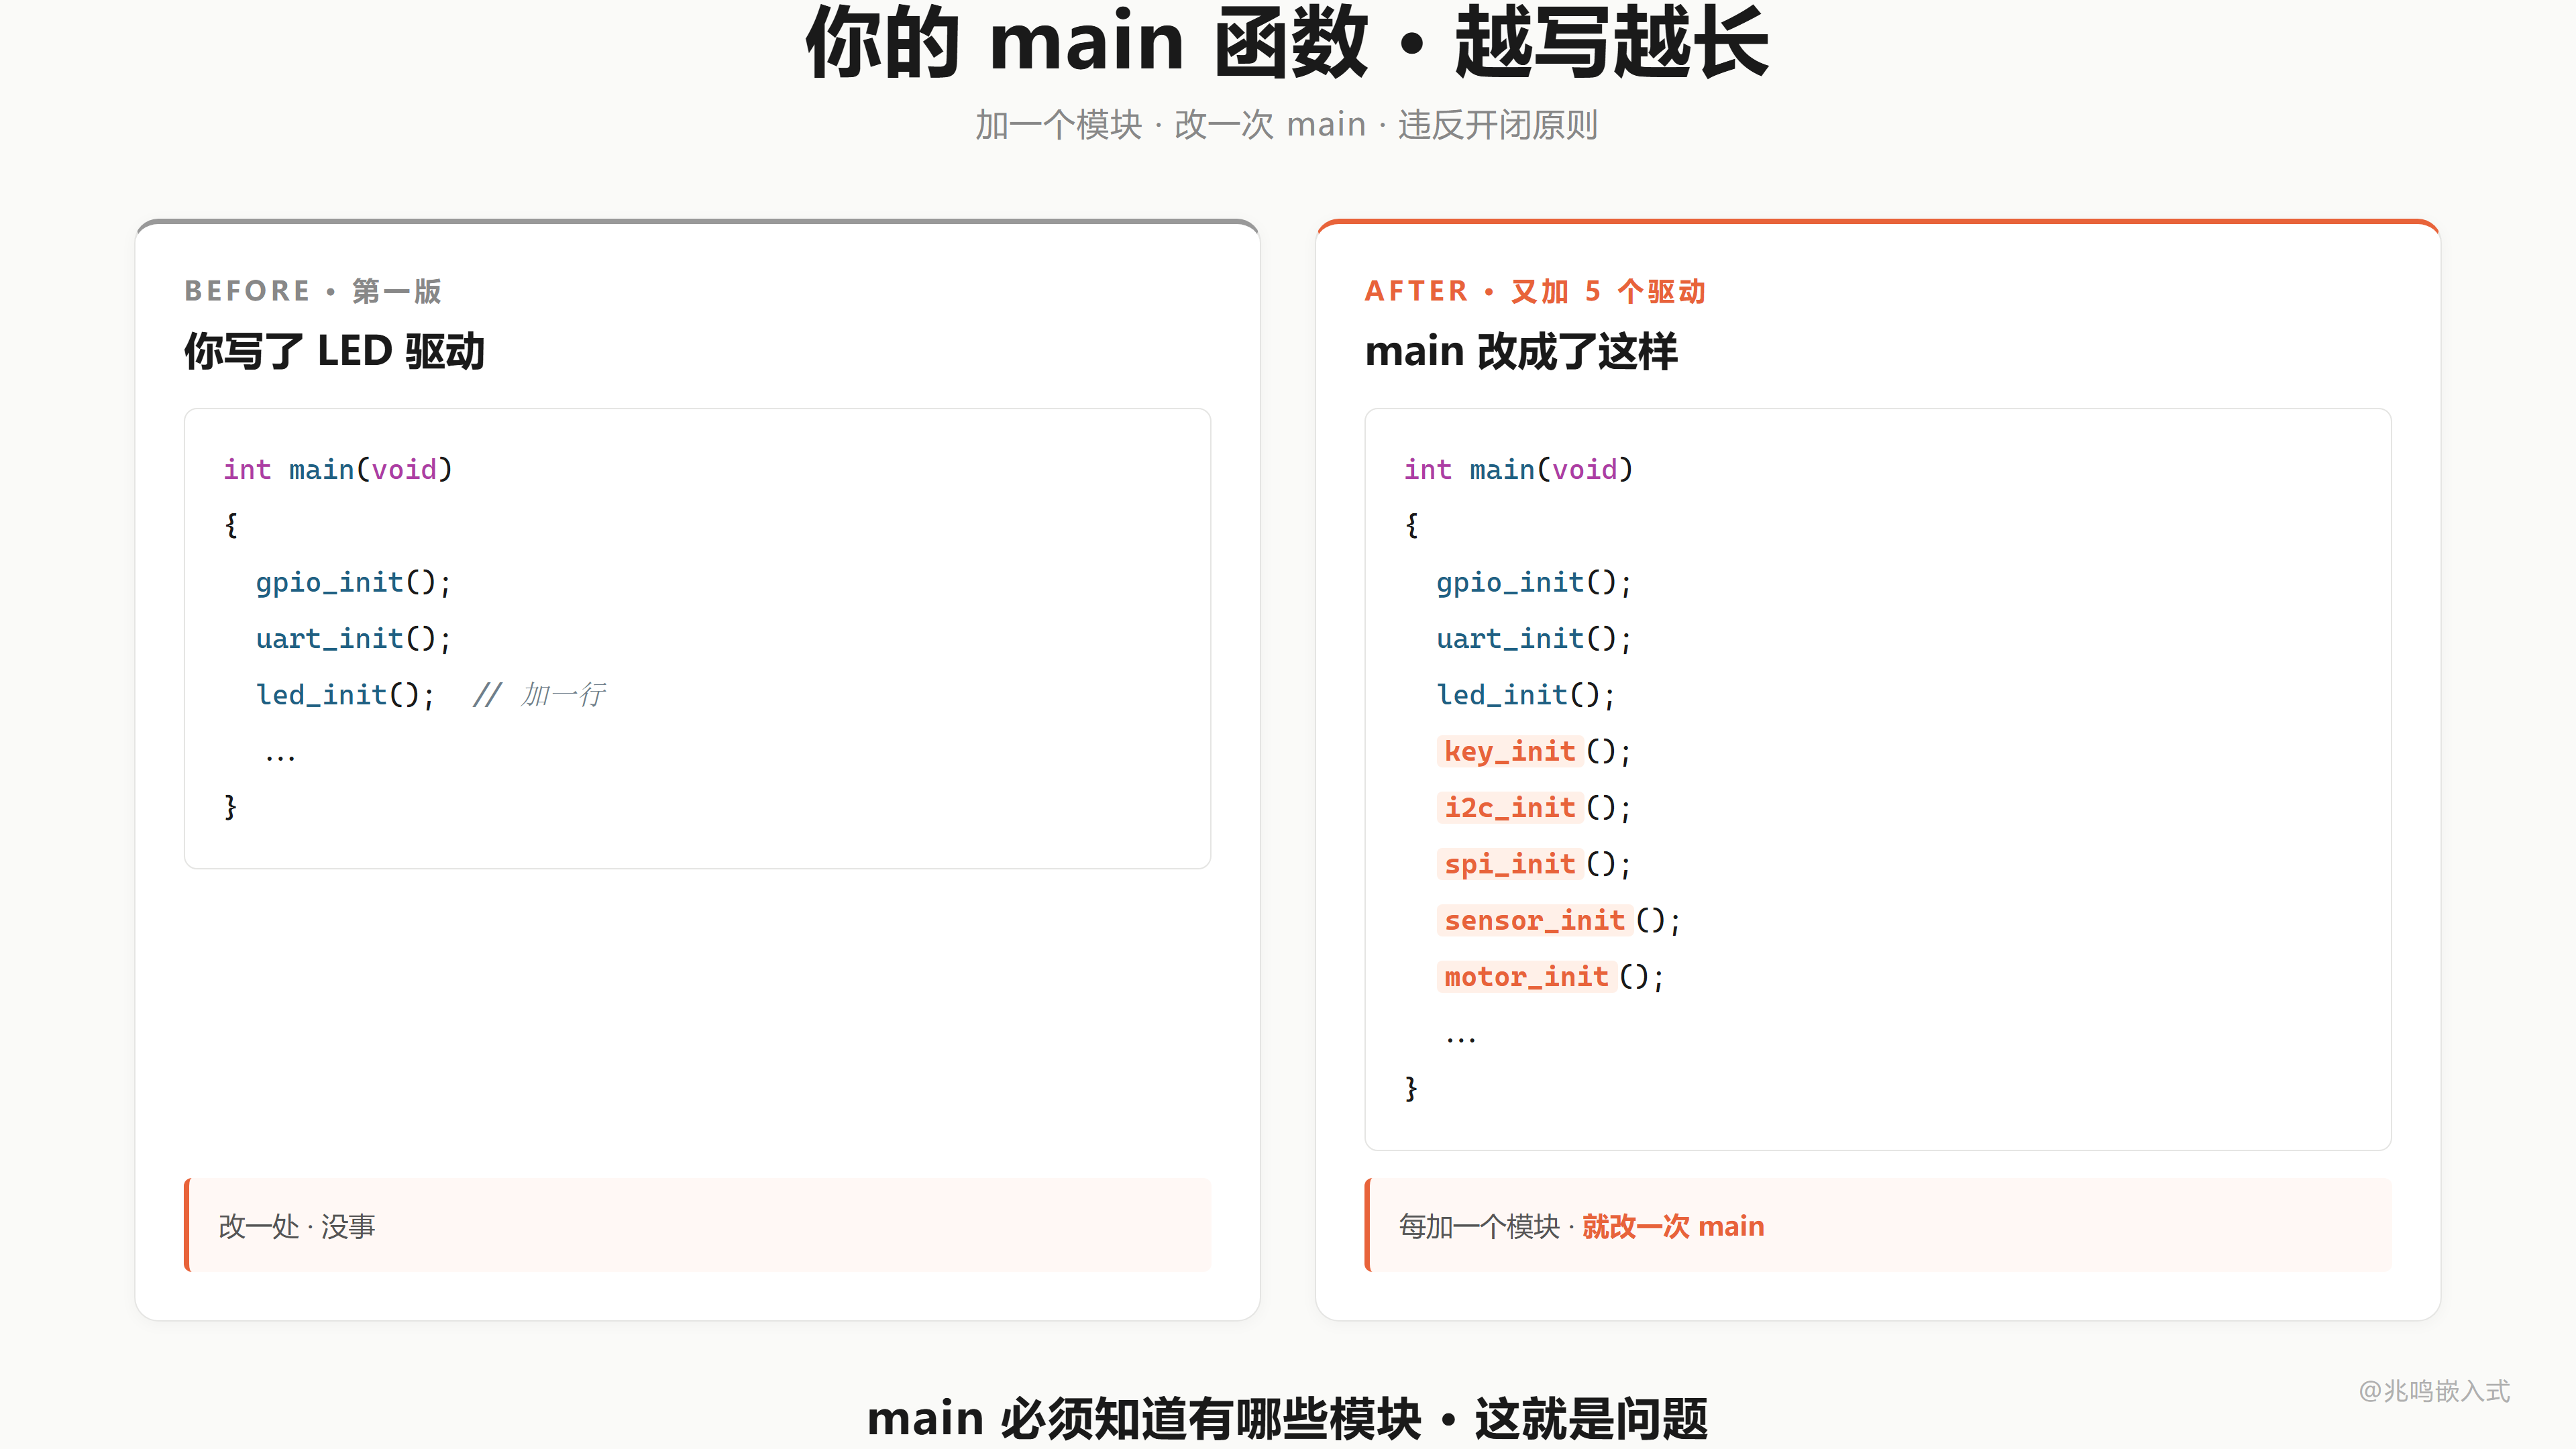The image size is (2576, 1449).
Task: Click footer 'main 必须知道有哪些模块 · 这就是问题'
Action: click(x=1287, y=1419)
